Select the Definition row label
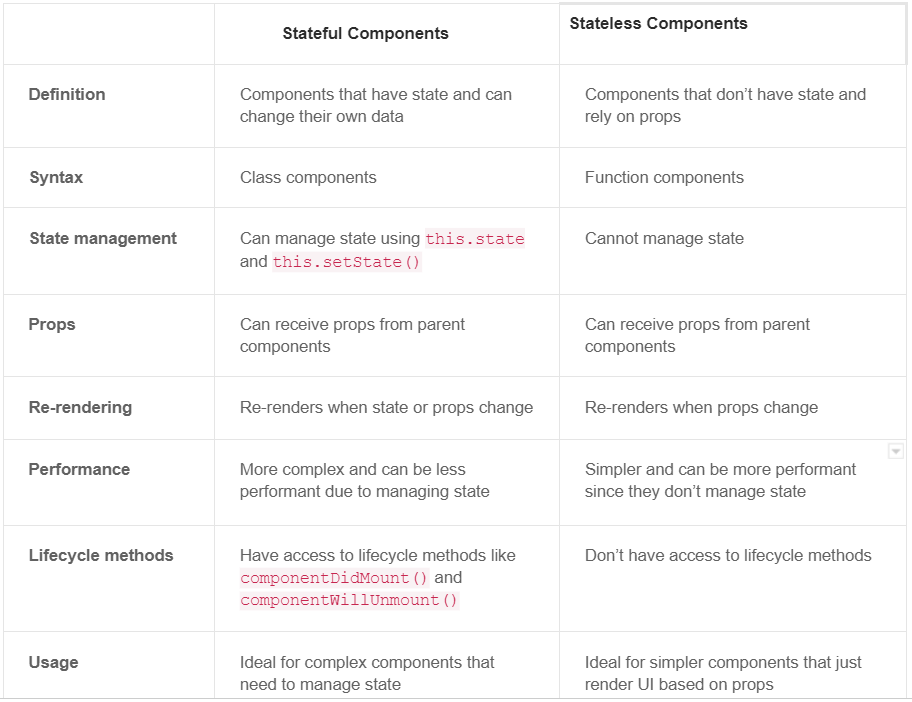This screenshot has width=912, height=702. pos(67,94)
